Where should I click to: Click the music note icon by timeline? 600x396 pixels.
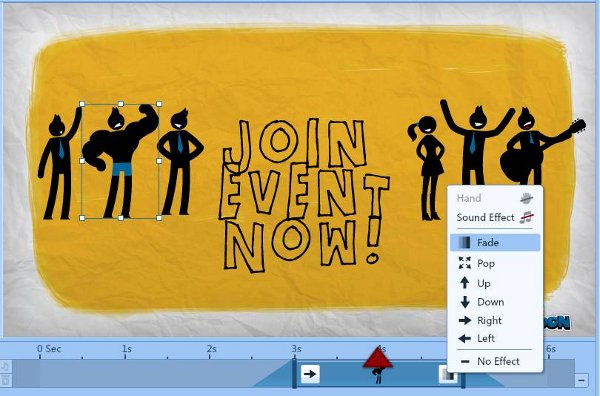click(x=5, y=367)
